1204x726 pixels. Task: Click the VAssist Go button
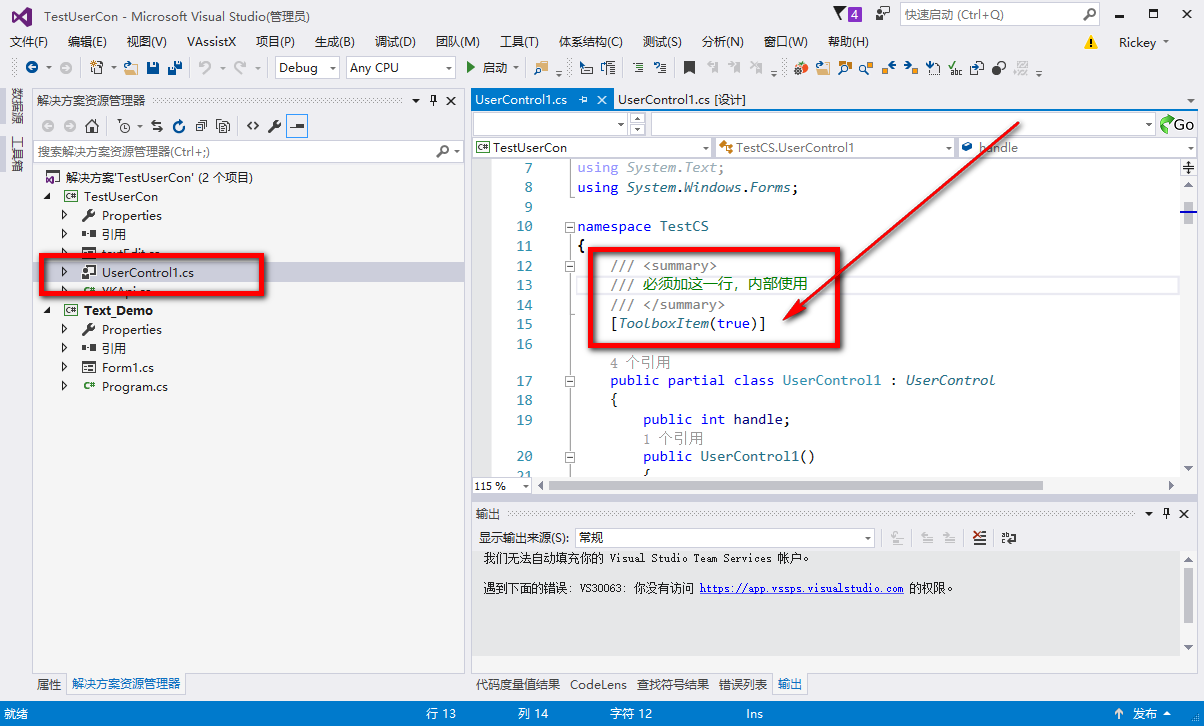(x=1177, y=124)
